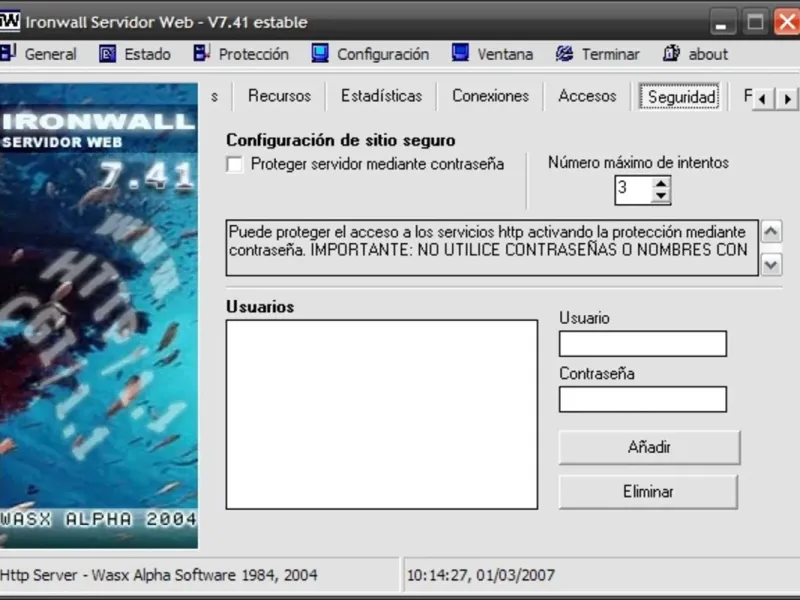This screenshot has width=800, height=600.
Task: Click the '10:14:27, 01/03/2007' status bar time
Action: click(x=481, y=575)
